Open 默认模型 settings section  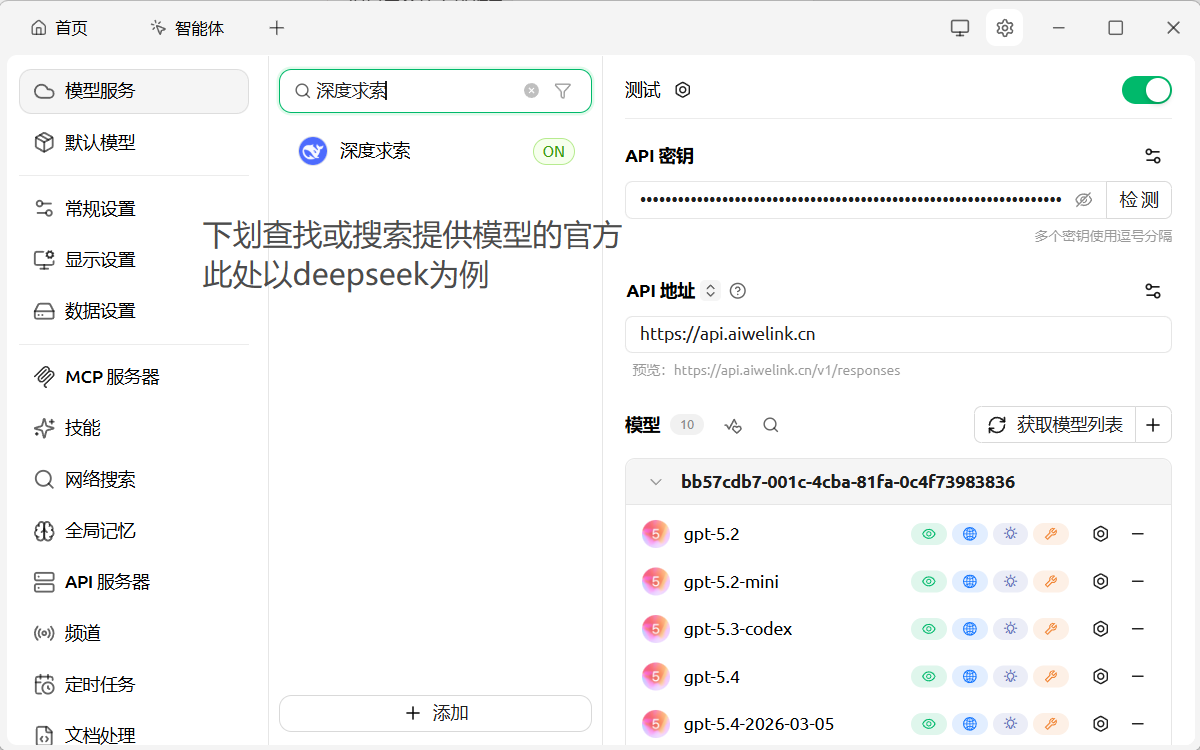(134, 142)
